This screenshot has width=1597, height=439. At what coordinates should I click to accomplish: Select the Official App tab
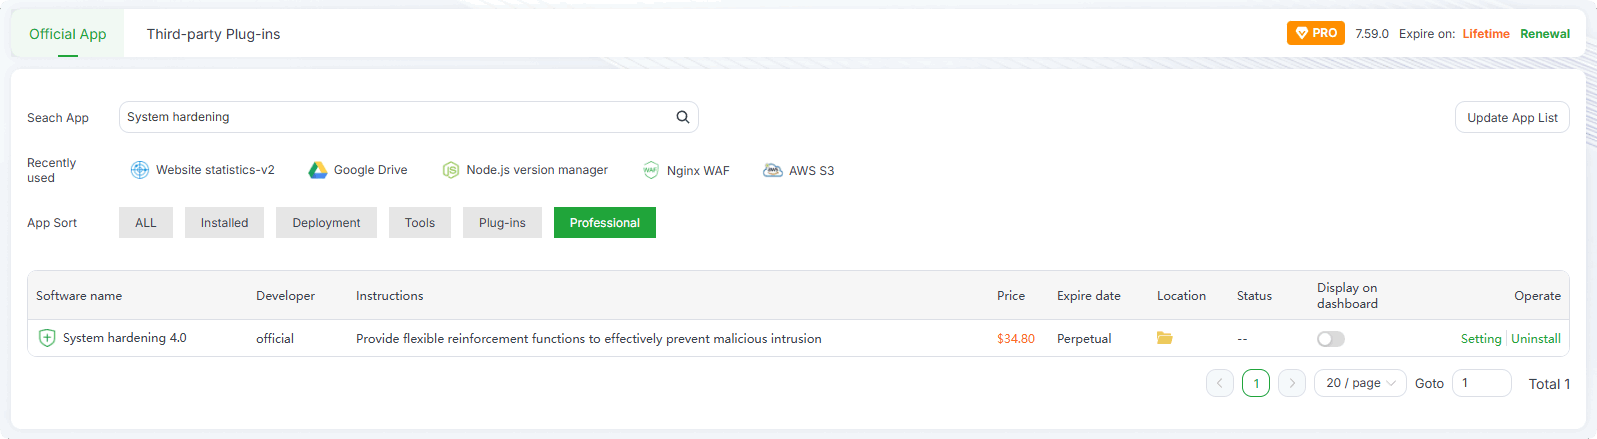point(67,34)
